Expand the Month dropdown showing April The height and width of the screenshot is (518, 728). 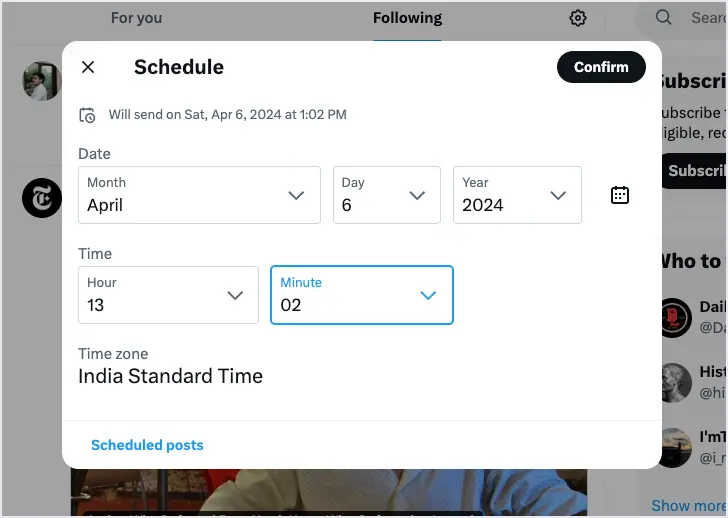pos(199,195)
